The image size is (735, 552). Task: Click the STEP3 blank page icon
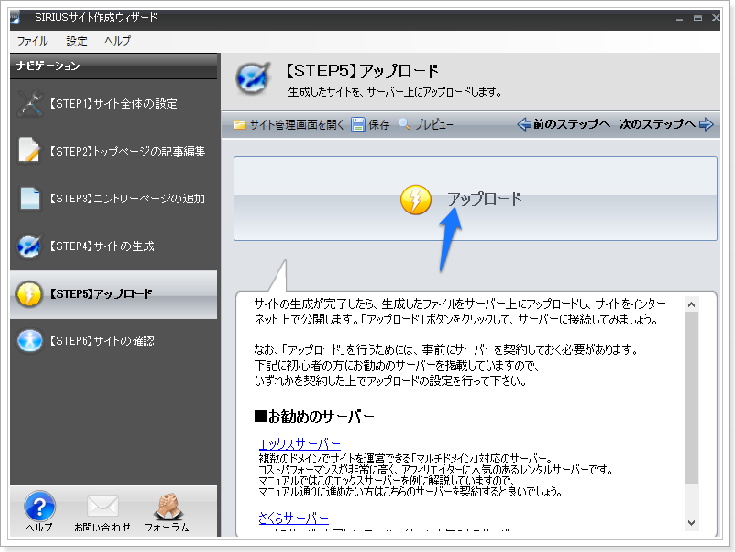[30, 198]
